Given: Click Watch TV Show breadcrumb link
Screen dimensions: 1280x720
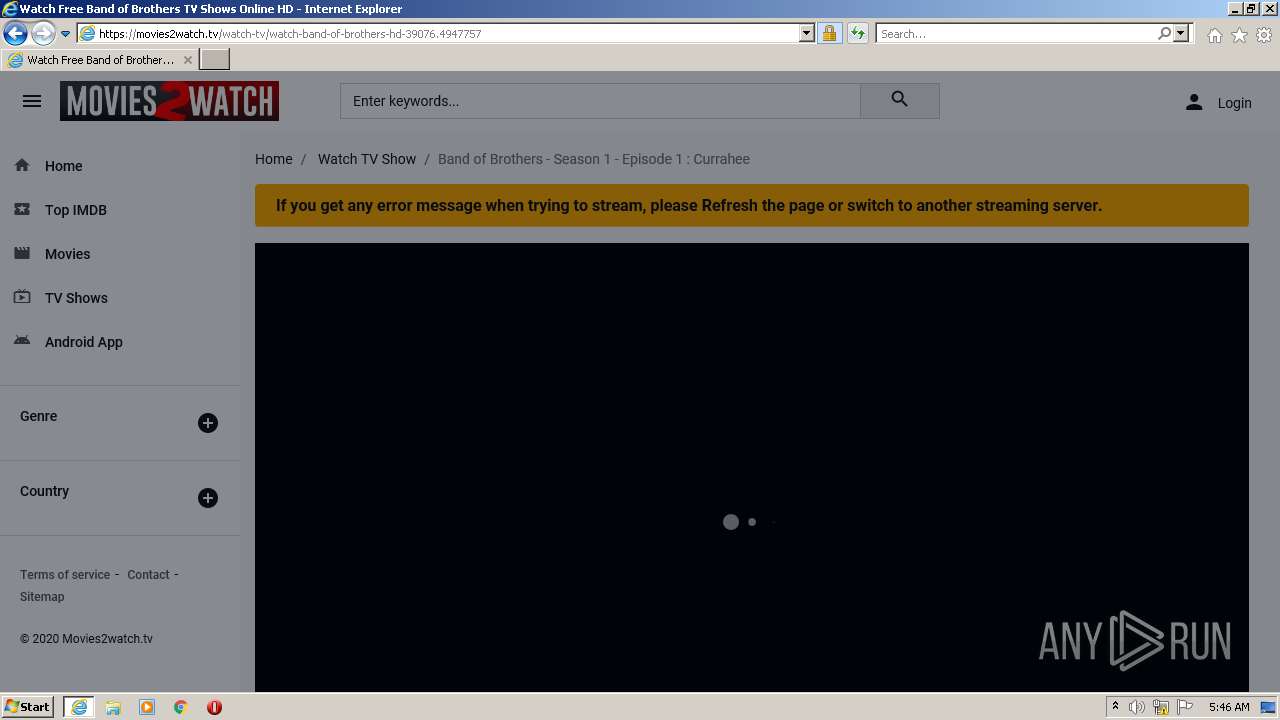Looking at the screenshot, I should tap(367, 159).
